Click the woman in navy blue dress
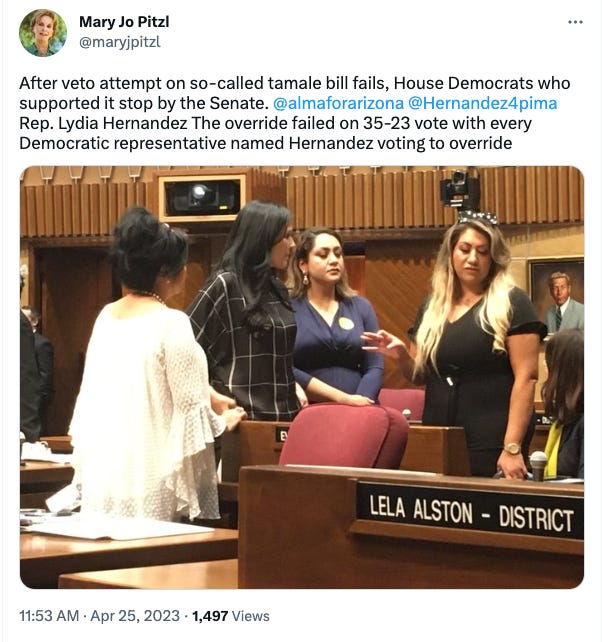 coord(334,319)
